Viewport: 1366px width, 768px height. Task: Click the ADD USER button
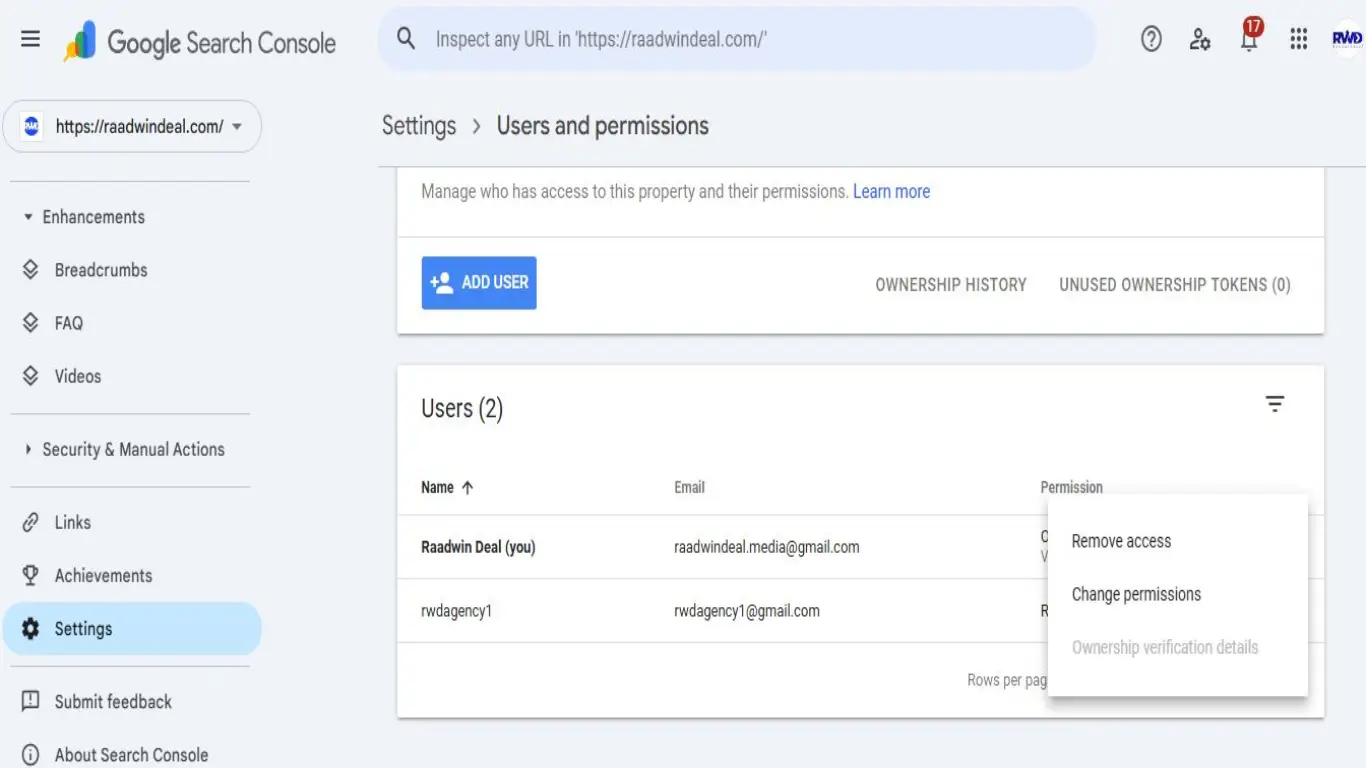[x=478, y=282]
